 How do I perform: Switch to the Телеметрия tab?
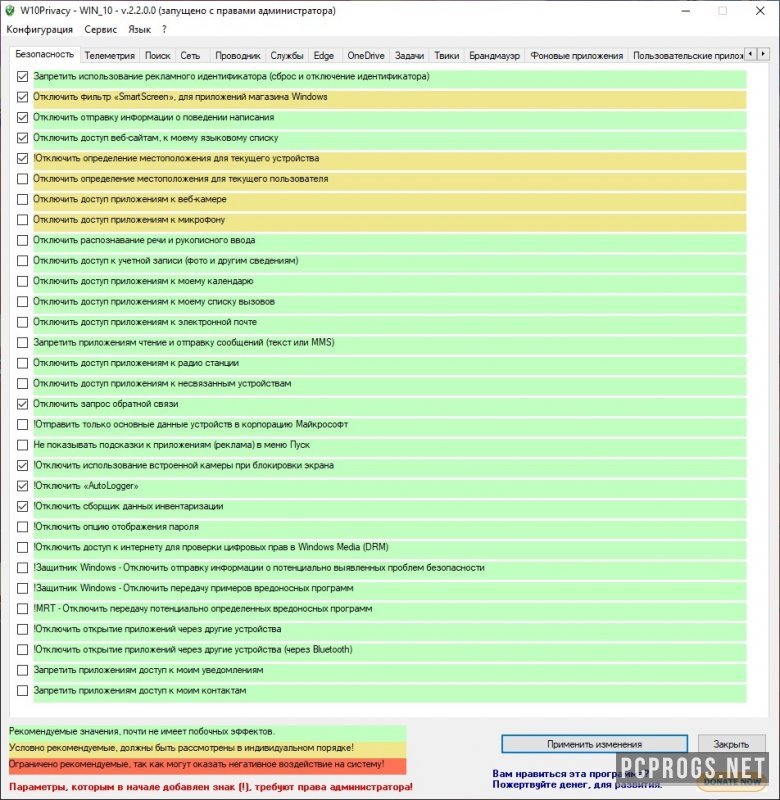[109, 56]
